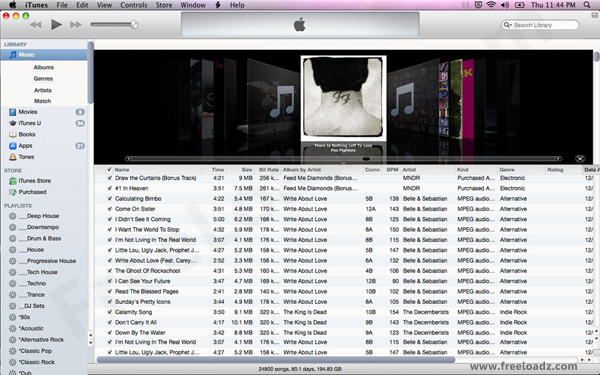Image resolution: width=600 pixels, height=375 pixels.
Task: Uncheck Calamity Song checkbox
Action: pos(109,312)
